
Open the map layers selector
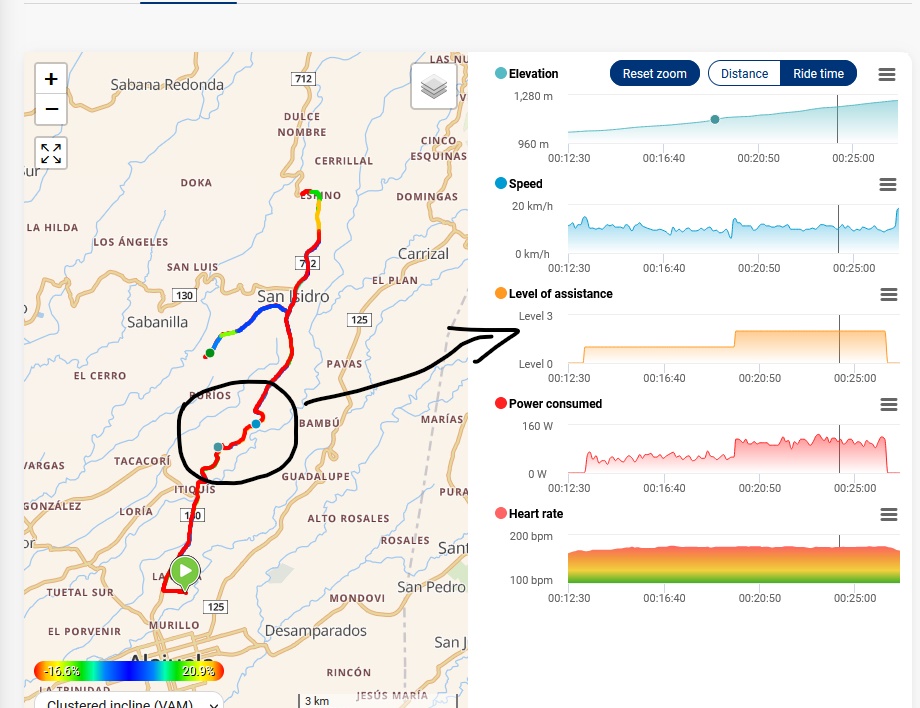tap(433, 87)
